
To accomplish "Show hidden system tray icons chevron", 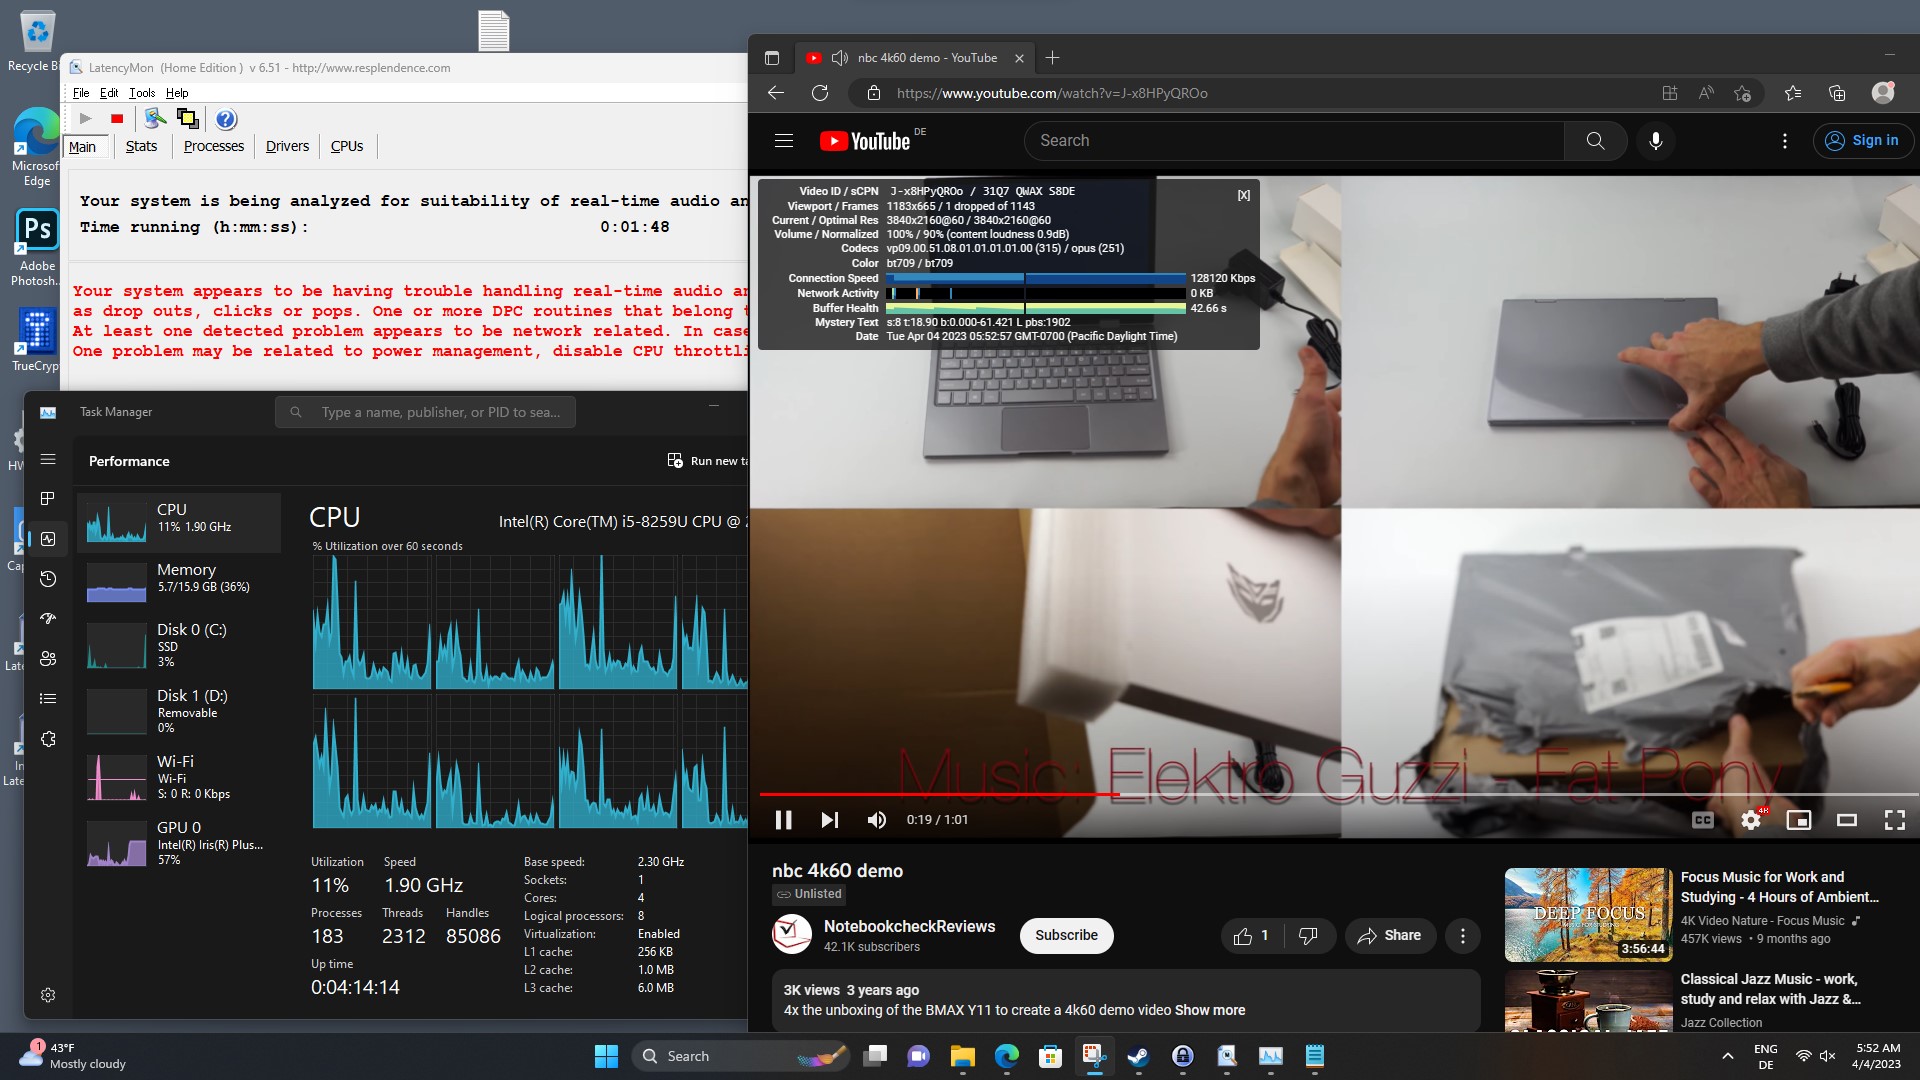I will [1727, 1056].
